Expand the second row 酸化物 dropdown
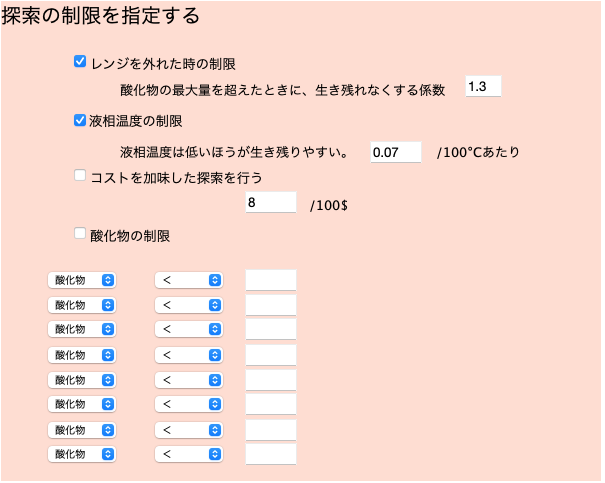The width and height of the screenshot is (605, 483). 82,305
